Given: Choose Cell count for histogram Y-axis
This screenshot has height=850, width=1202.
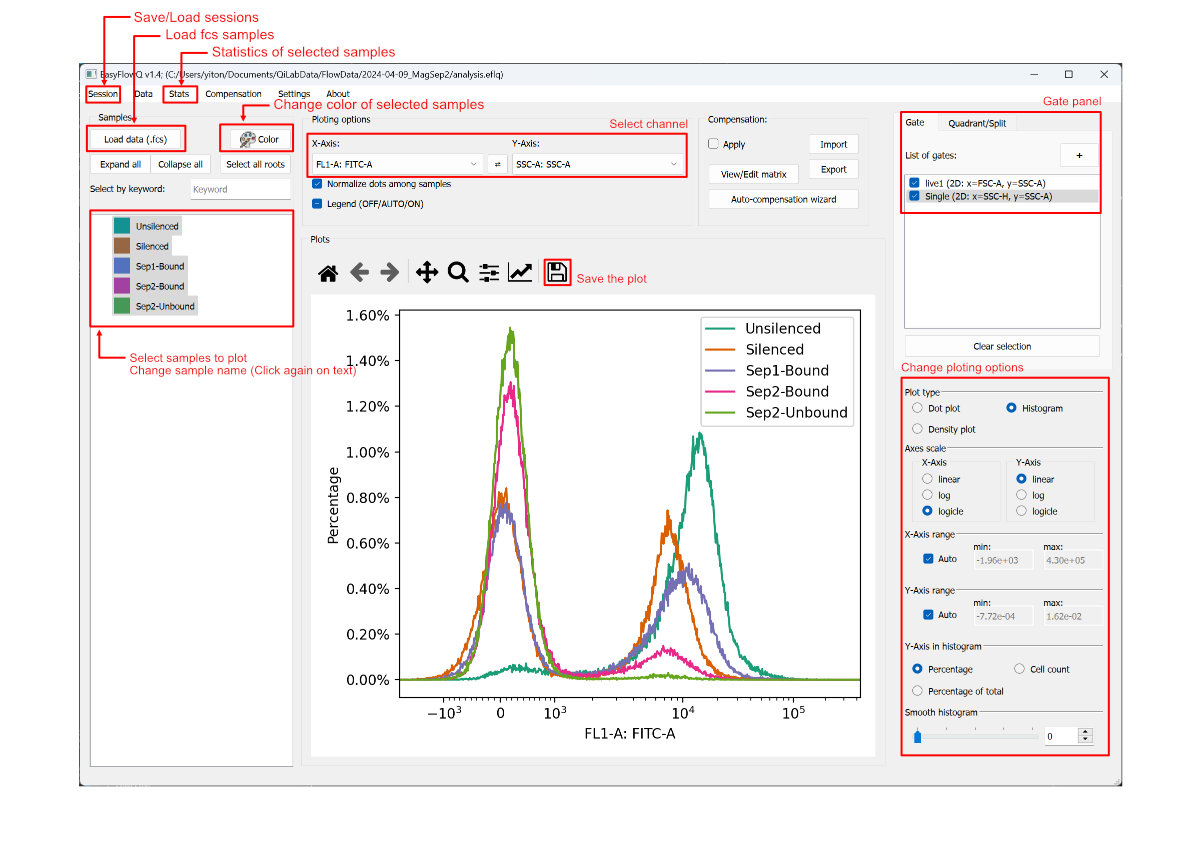Looking at the screenshot, I should tap(1020, 669).
